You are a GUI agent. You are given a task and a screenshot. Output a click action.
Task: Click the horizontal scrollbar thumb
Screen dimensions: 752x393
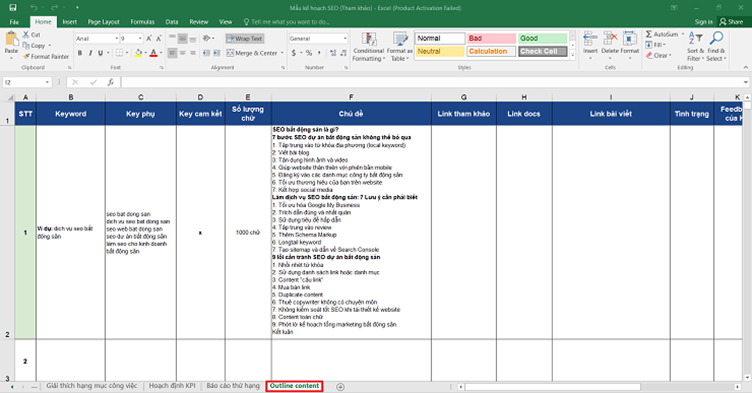pyautogui.click(x=552, y=386)
